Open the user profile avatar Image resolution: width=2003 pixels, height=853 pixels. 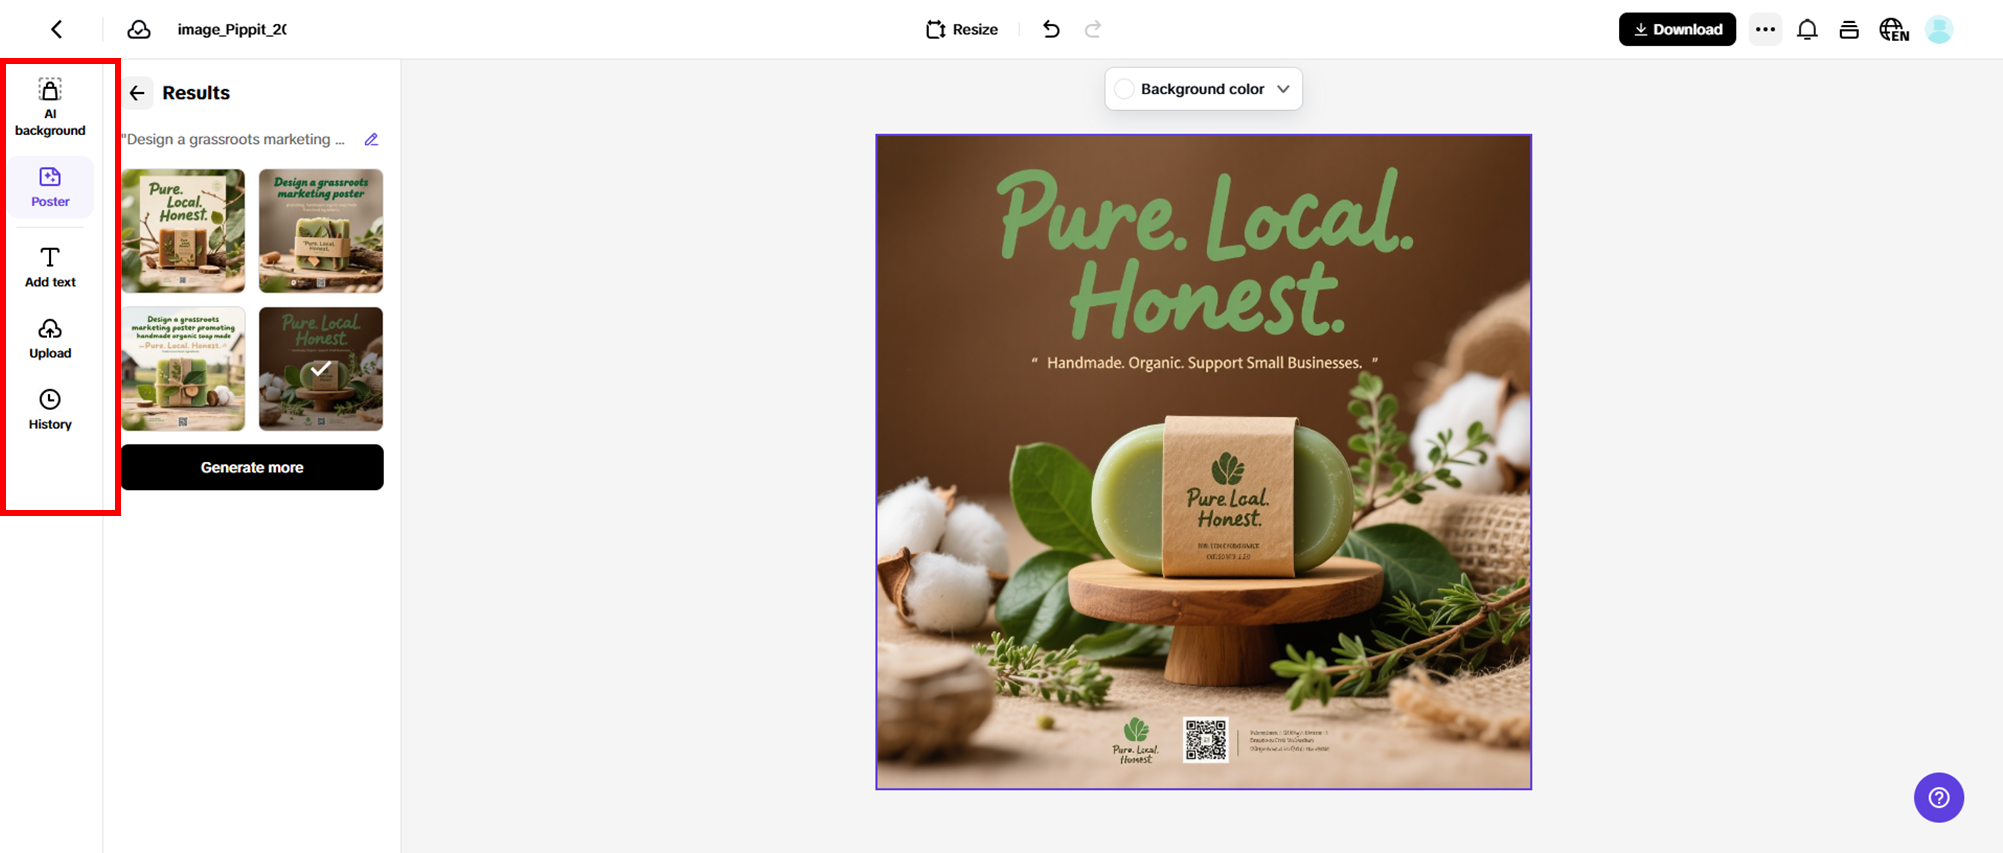pyautogui.click(x=1939, y=29)
